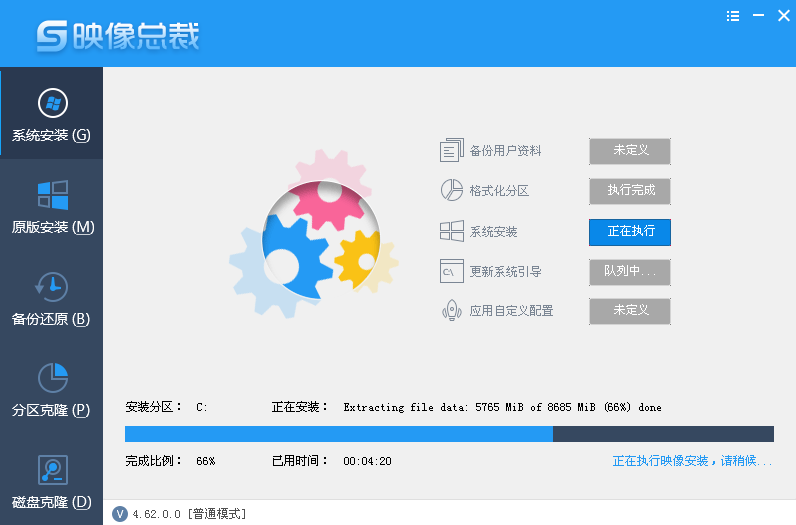Switch to 原版安装 (M) in sidebar
796x525 pixels.
click(51, 207)
